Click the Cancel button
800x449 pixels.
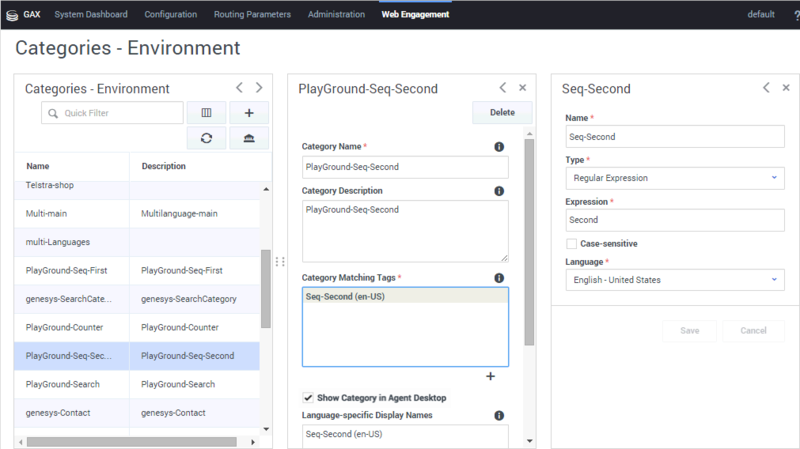pos(752,331)
